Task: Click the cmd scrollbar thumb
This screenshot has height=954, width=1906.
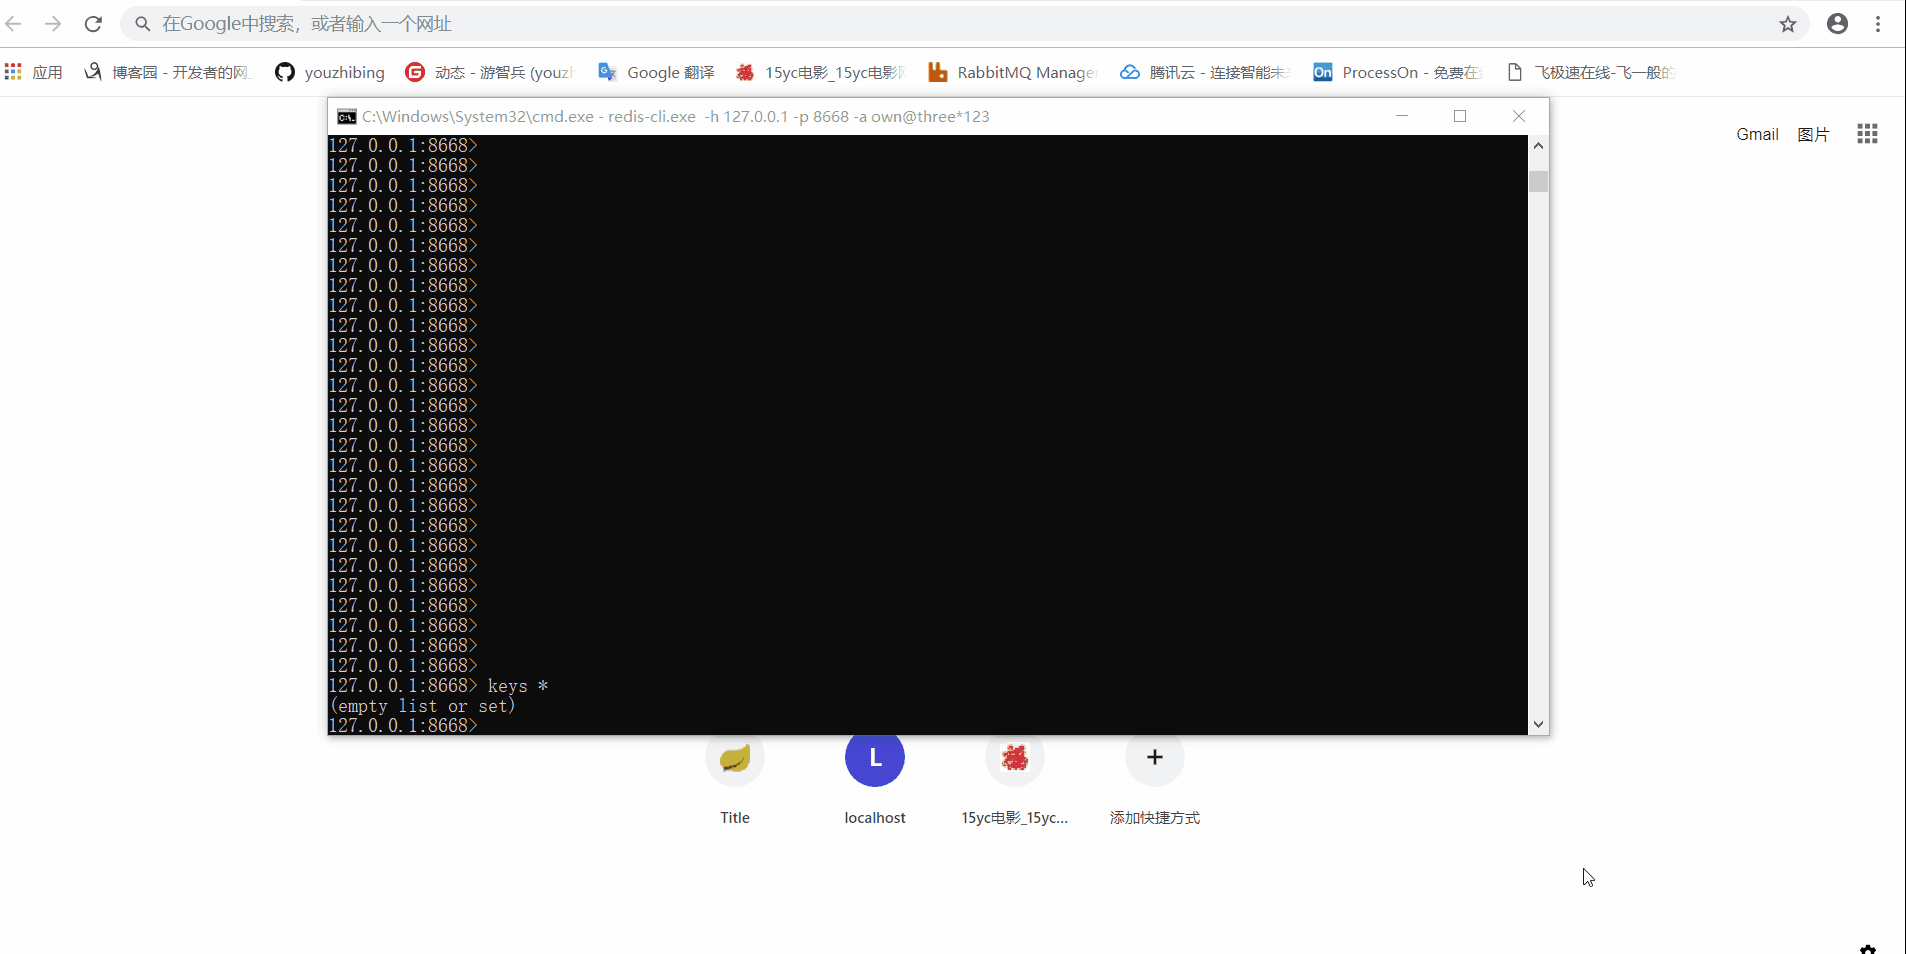Action: (1538, 181)
